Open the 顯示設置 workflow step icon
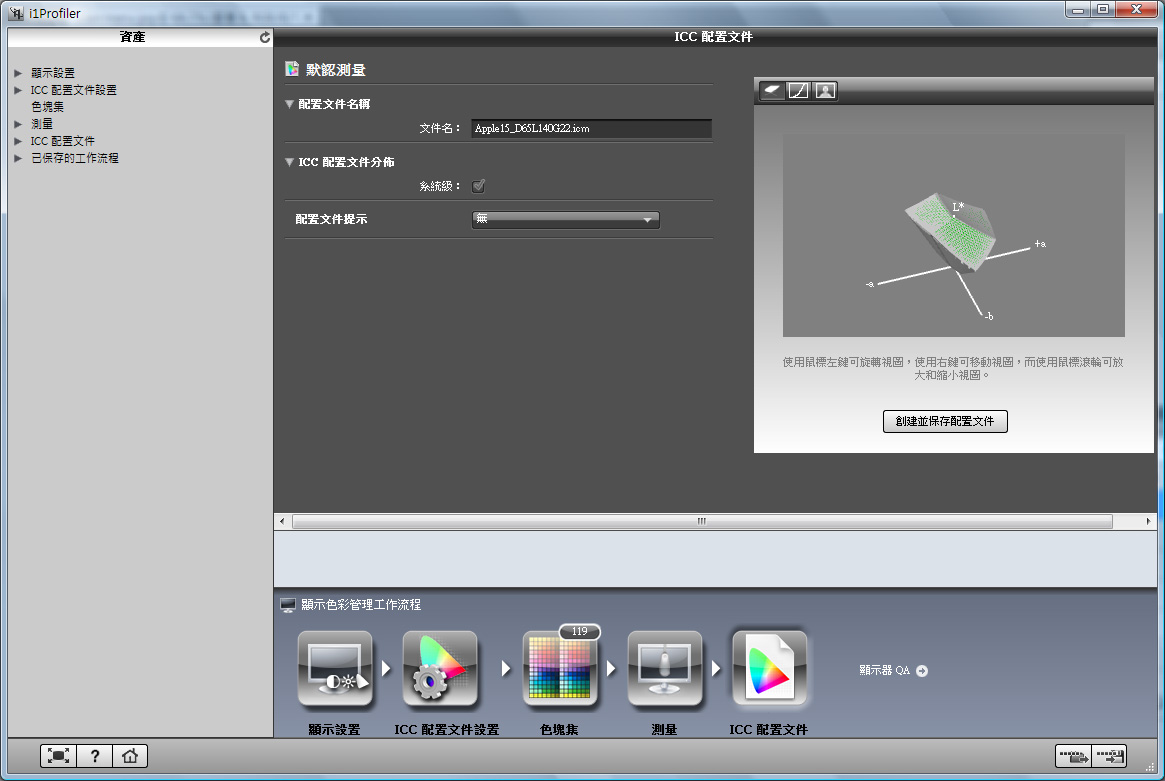This screenshot has width=1165, height=781. click(335, 670)
